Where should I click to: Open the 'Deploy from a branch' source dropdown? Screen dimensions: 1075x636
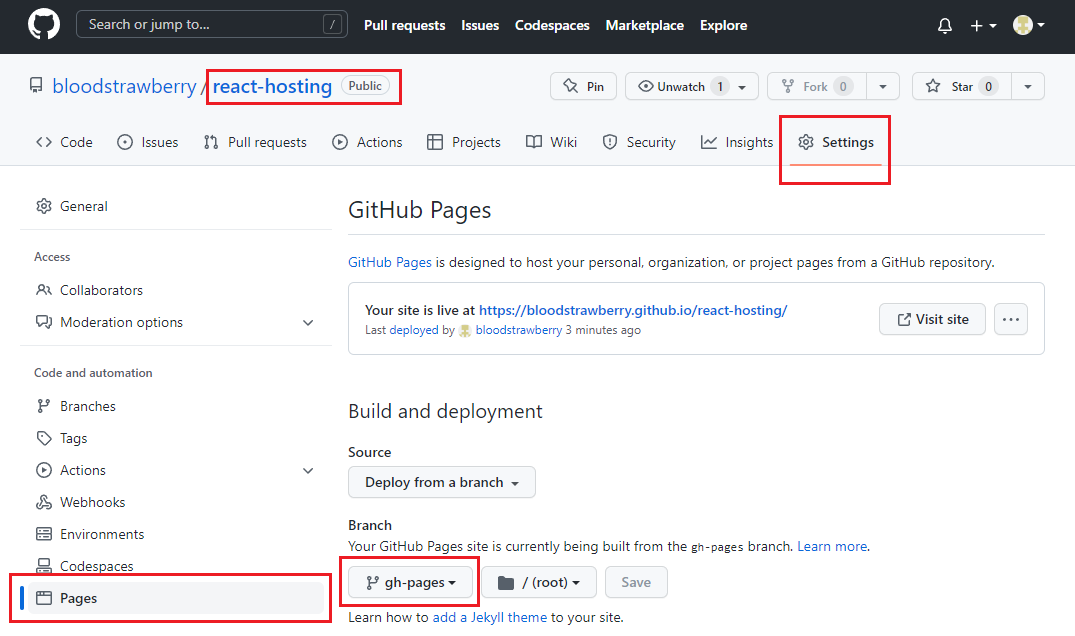pyautogui.click(x=442, y=482)
